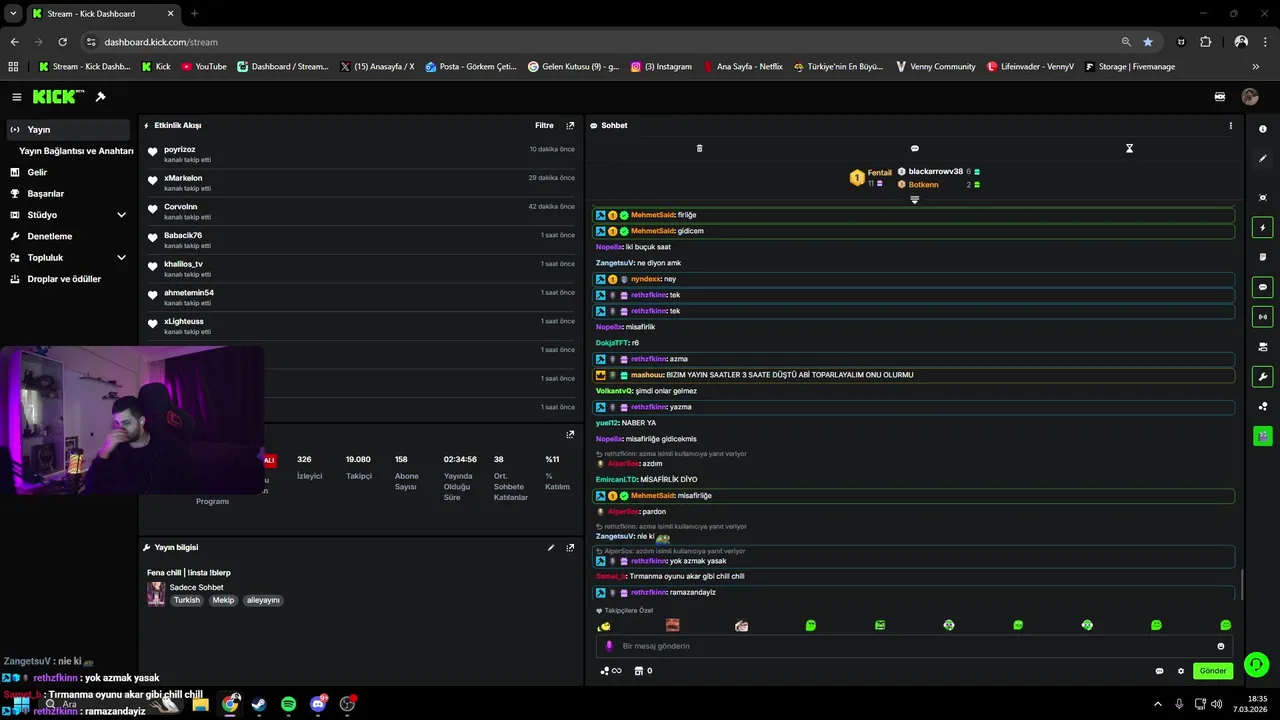
Task: Toggle the lightning activity panel in right sidebar
Action: (1262, 228)
